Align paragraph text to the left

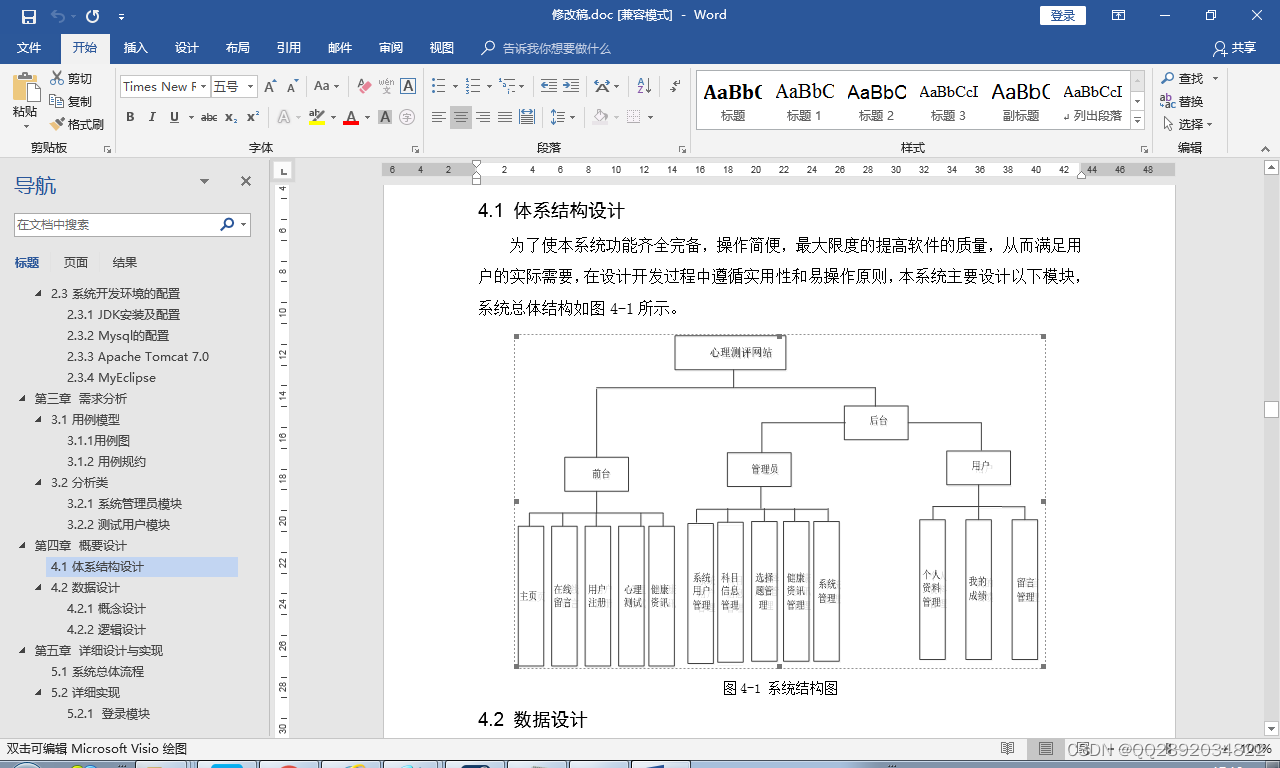pos(439,117)
